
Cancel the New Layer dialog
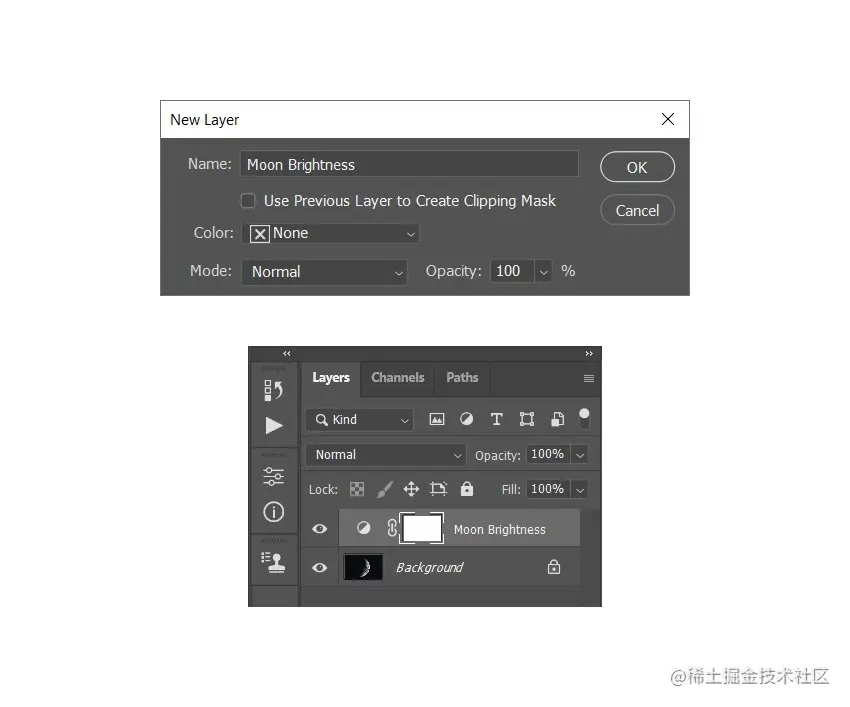point(637,210)
